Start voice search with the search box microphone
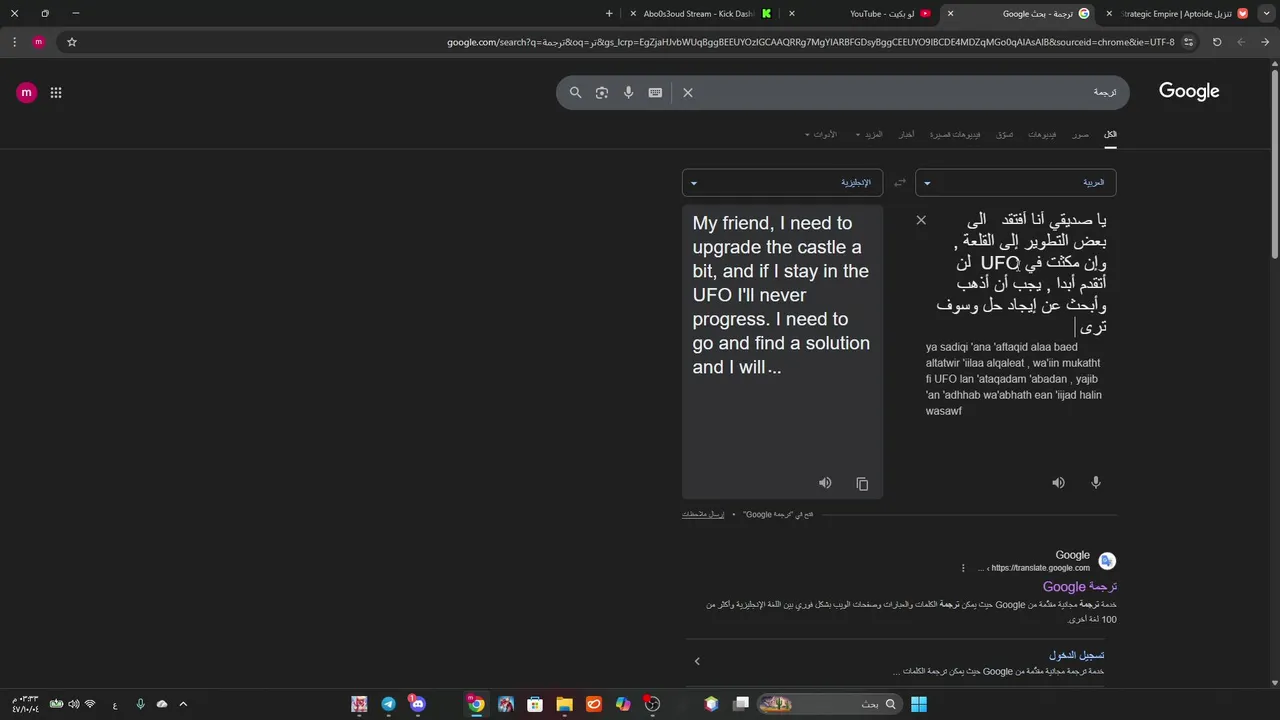 coord(628,92)
